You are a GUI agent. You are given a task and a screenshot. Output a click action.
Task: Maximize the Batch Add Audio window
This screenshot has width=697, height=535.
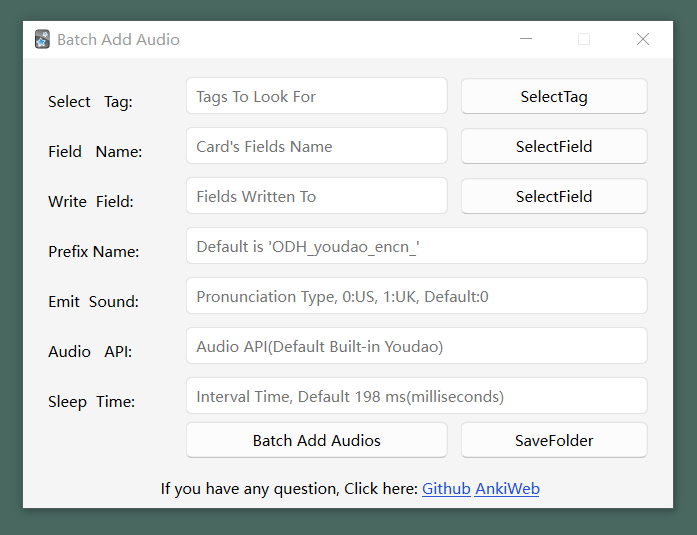[x=584, y=40]
